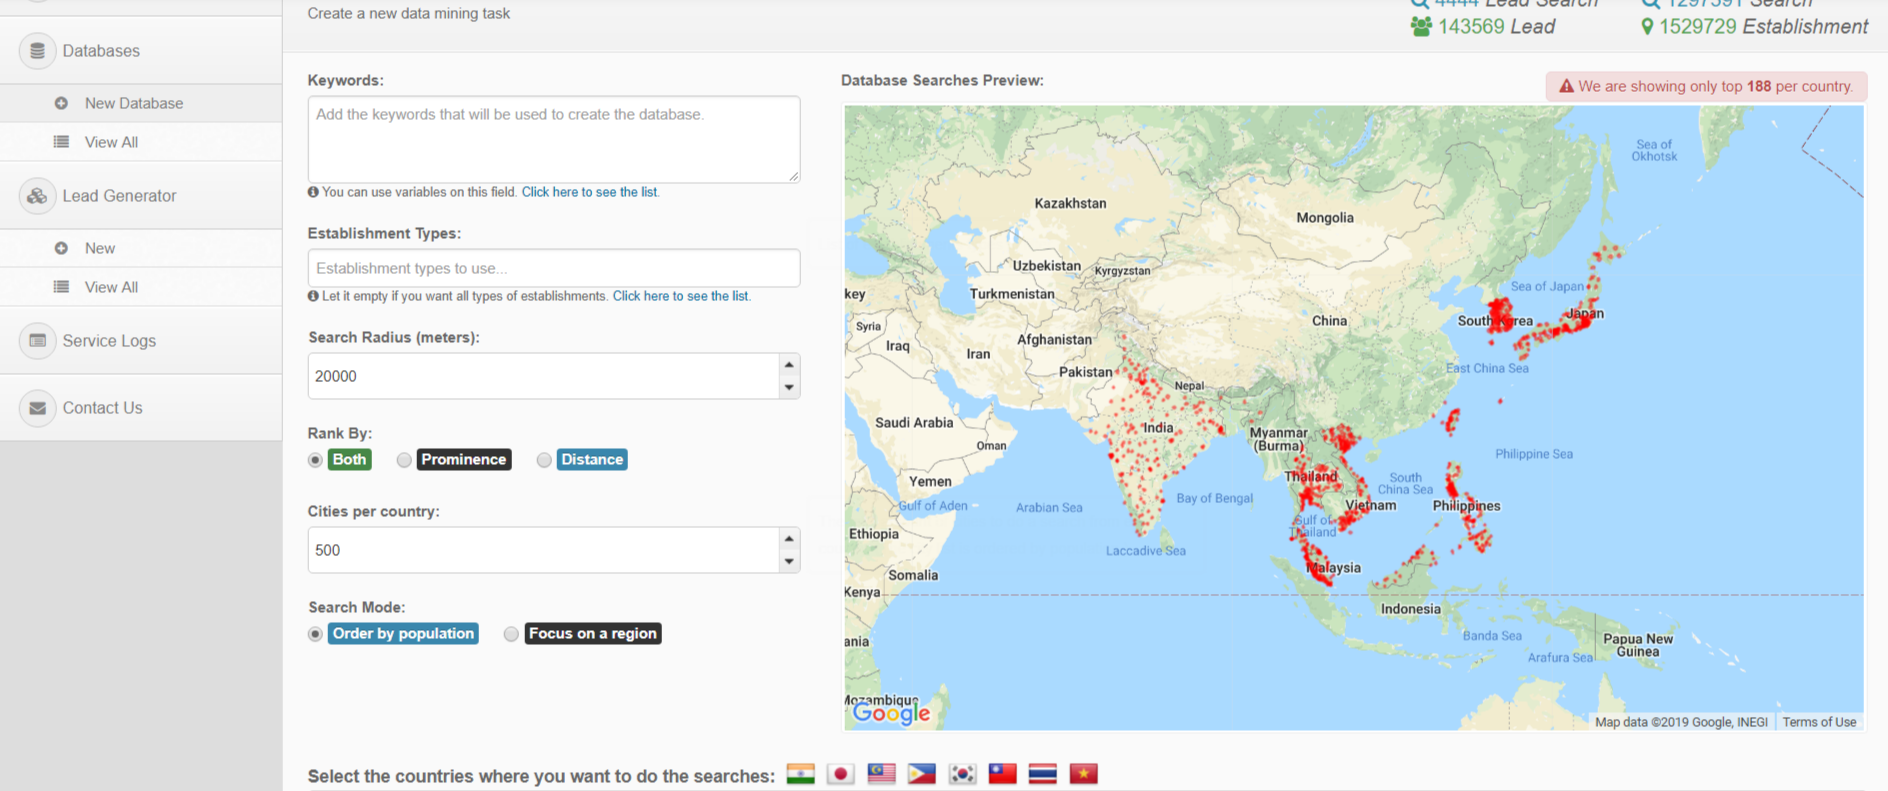This screenshot has height=791, width=1888.
Task: Click the Prominence label badge
Action: [x=464, y=460]
